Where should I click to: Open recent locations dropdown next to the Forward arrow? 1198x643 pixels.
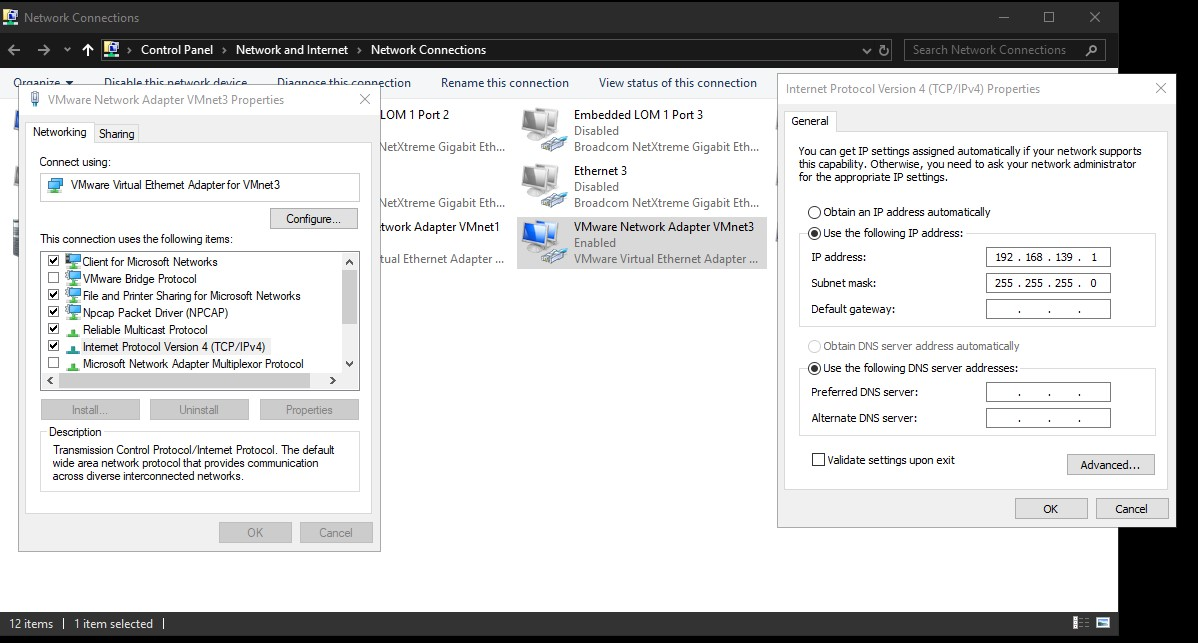(67, 50)
